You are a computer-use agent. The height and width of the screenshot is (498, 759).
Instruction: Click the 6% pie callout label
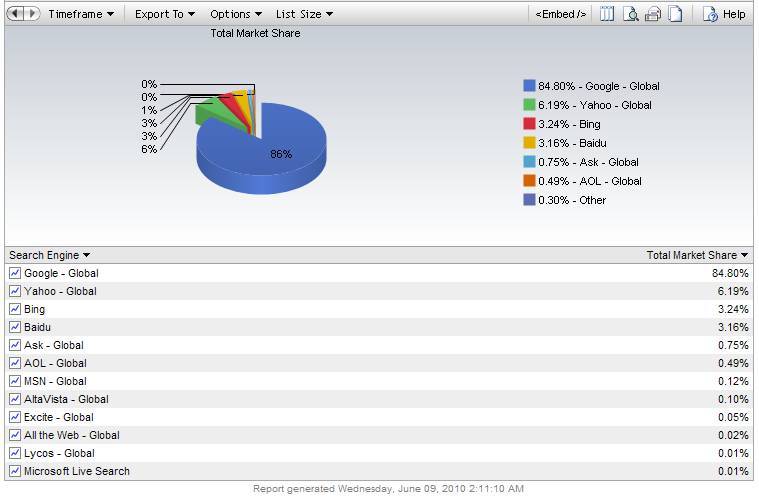tap(149, 149)
